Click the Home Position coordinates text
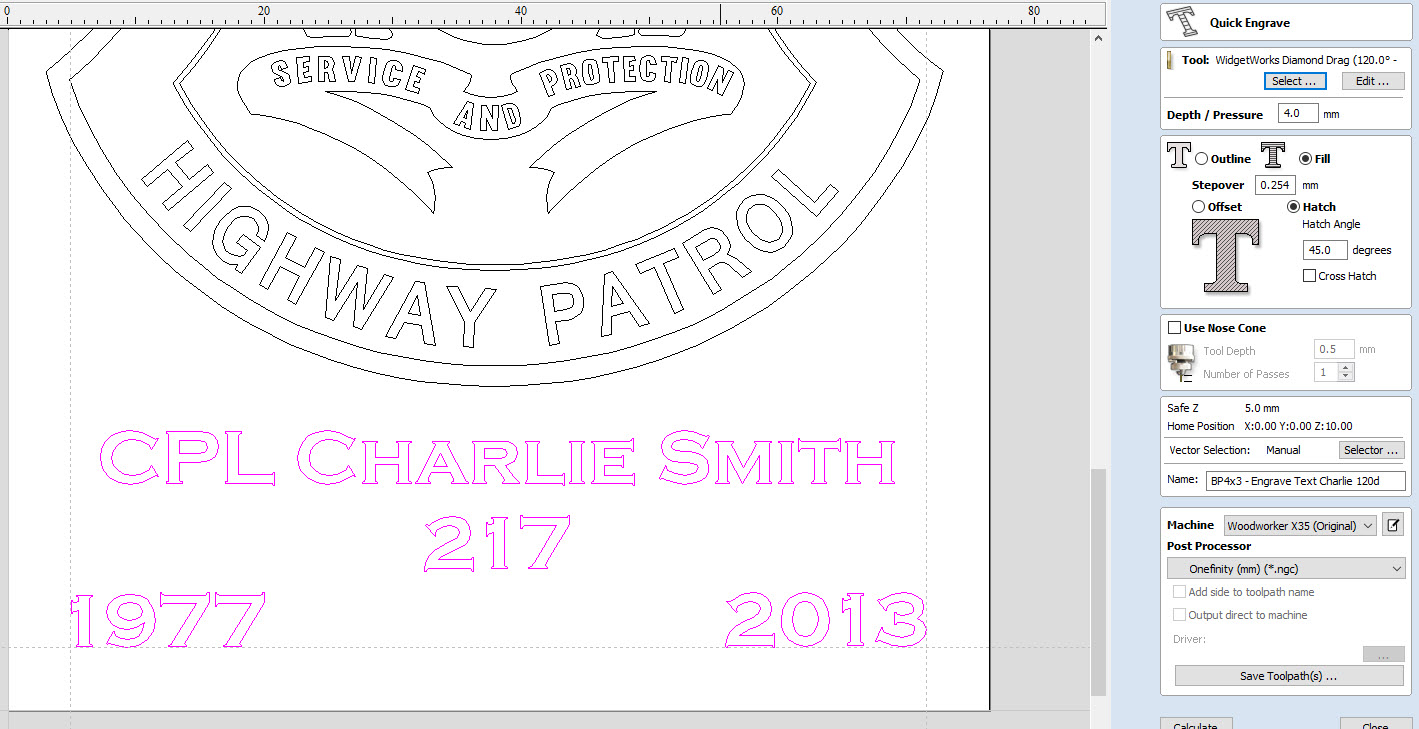The width and height of the screenshot is (1419, 729). [1298, 426]
